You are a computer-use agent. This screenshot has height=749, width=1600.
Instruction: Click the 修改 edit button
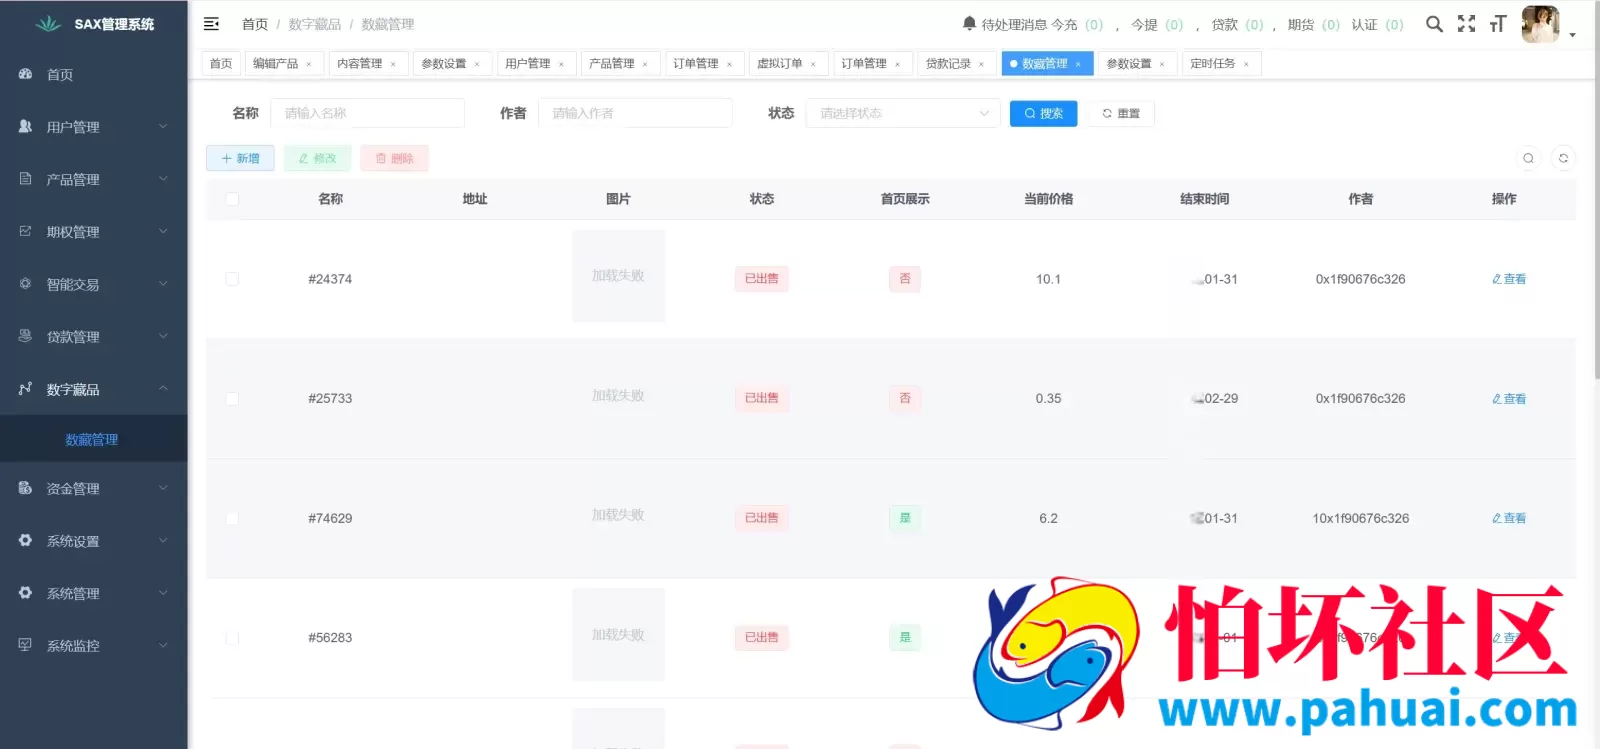[x=318, y=158]
